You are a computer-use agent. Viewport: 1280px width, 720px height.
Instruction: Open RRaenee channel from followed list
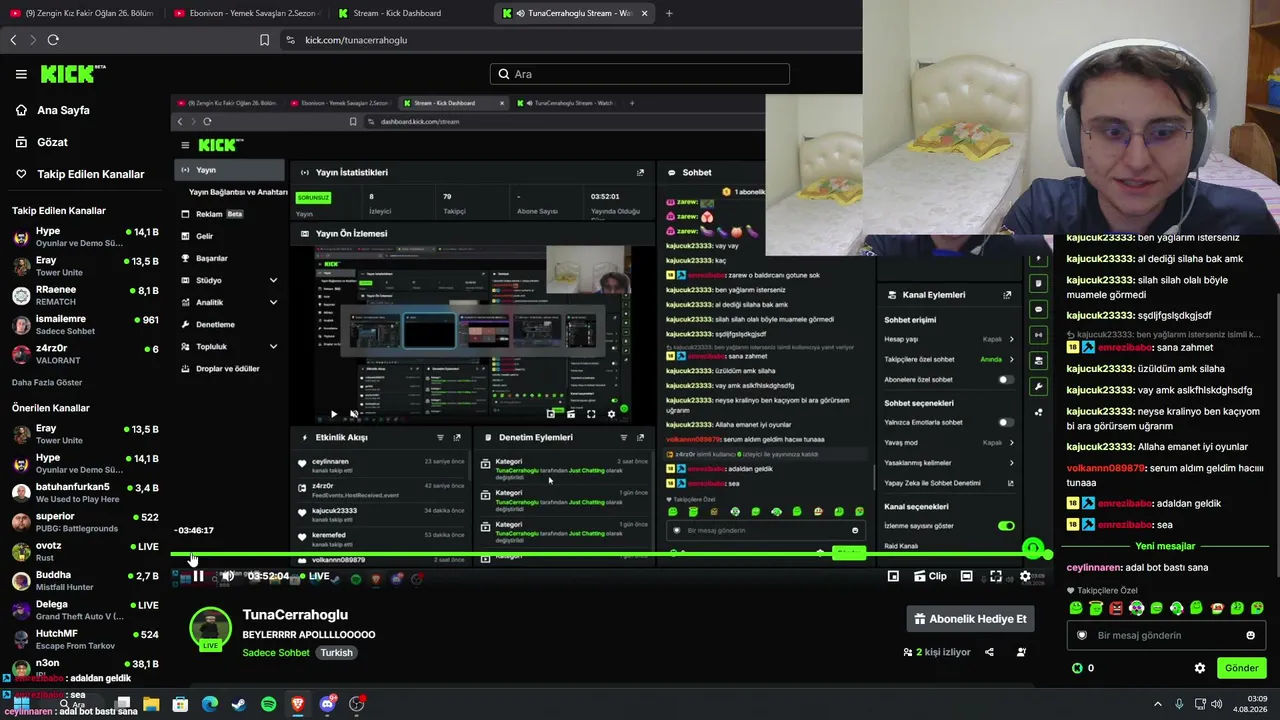point(85,295)
